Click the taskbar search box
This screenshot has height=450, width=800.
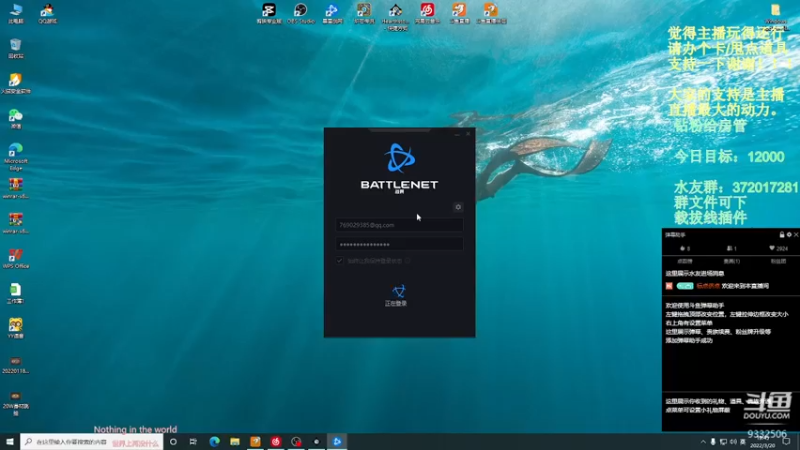92,442
